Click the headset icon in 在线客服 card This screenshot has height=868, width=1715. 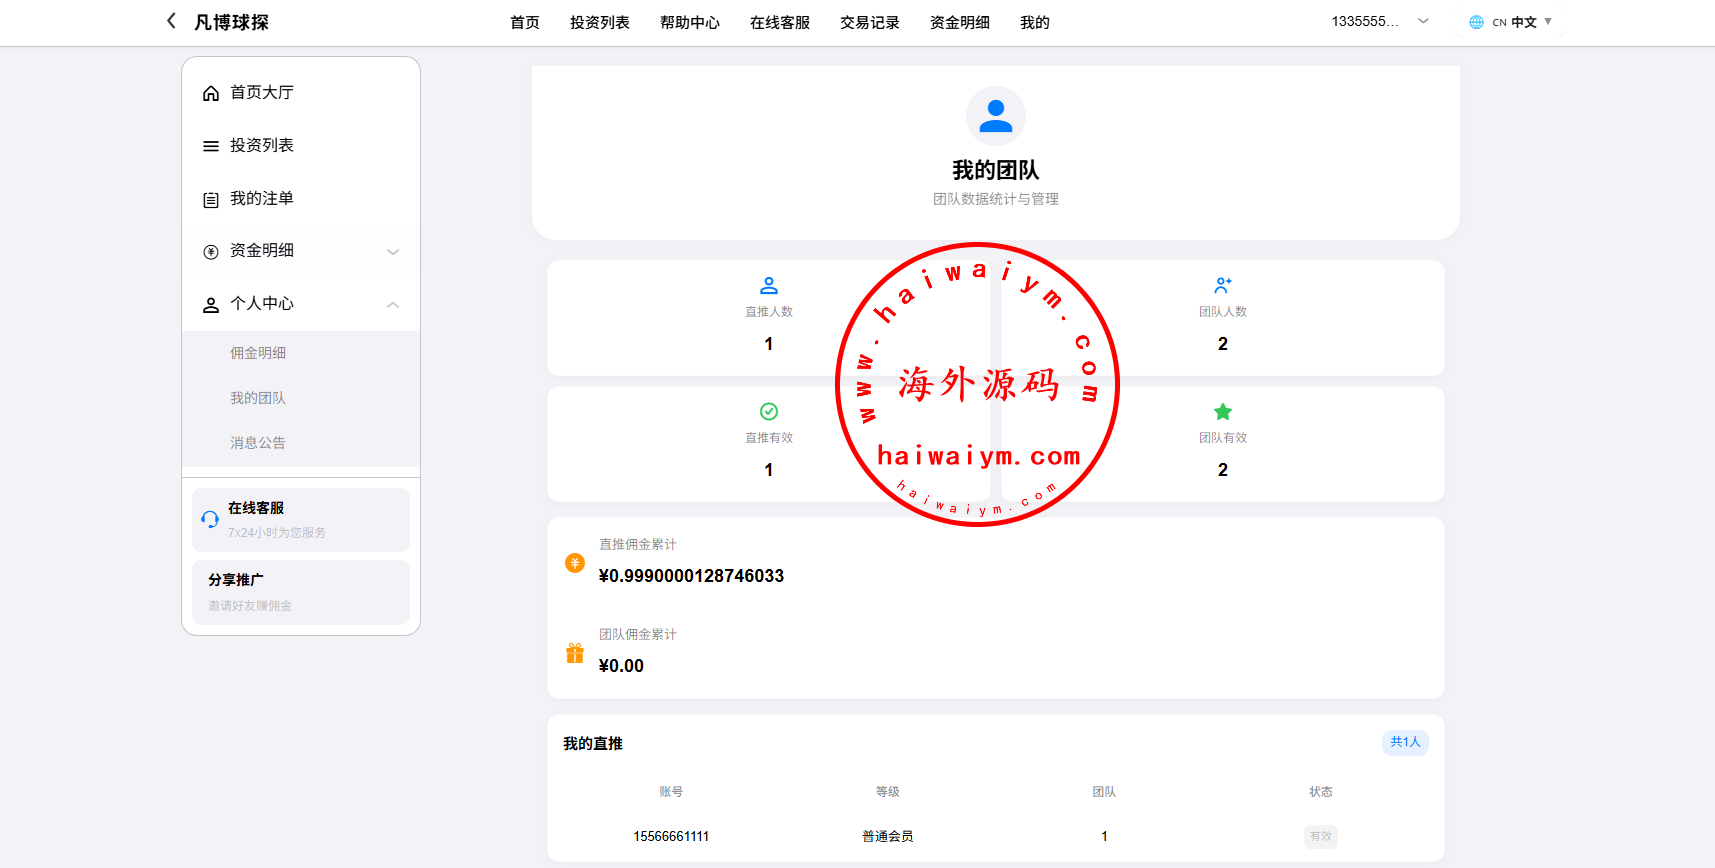[210, 519]
